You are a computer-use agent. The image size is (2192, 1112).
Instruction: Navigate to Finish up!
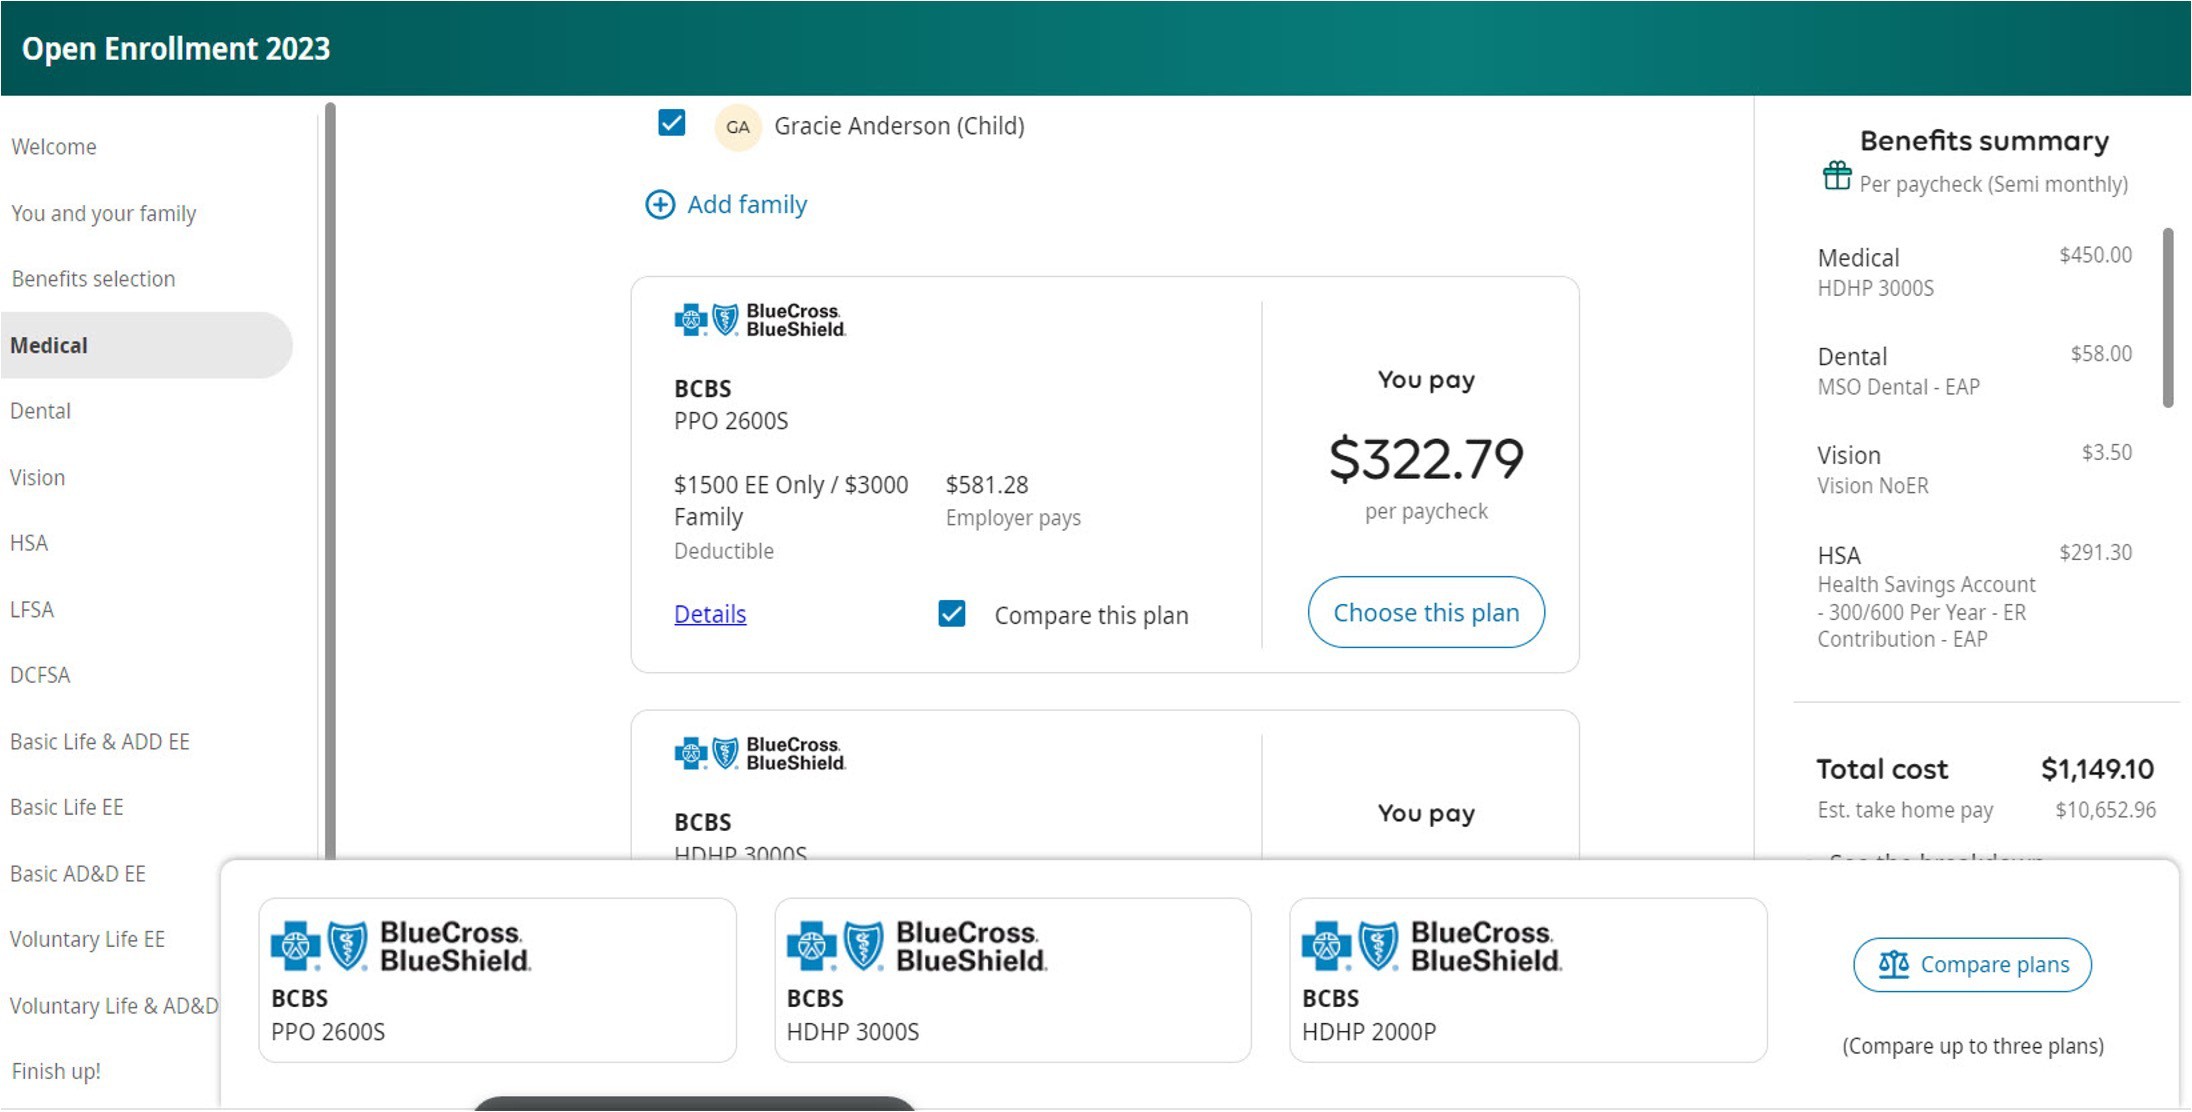click(55, 1071)
